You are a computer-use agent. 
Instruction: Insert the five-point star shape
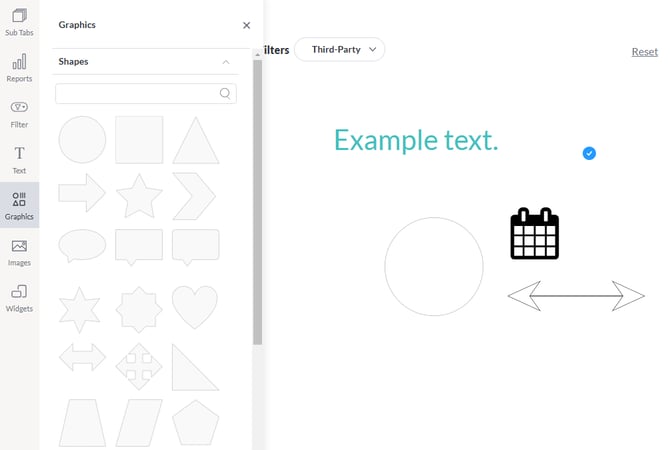pos(139,195)
